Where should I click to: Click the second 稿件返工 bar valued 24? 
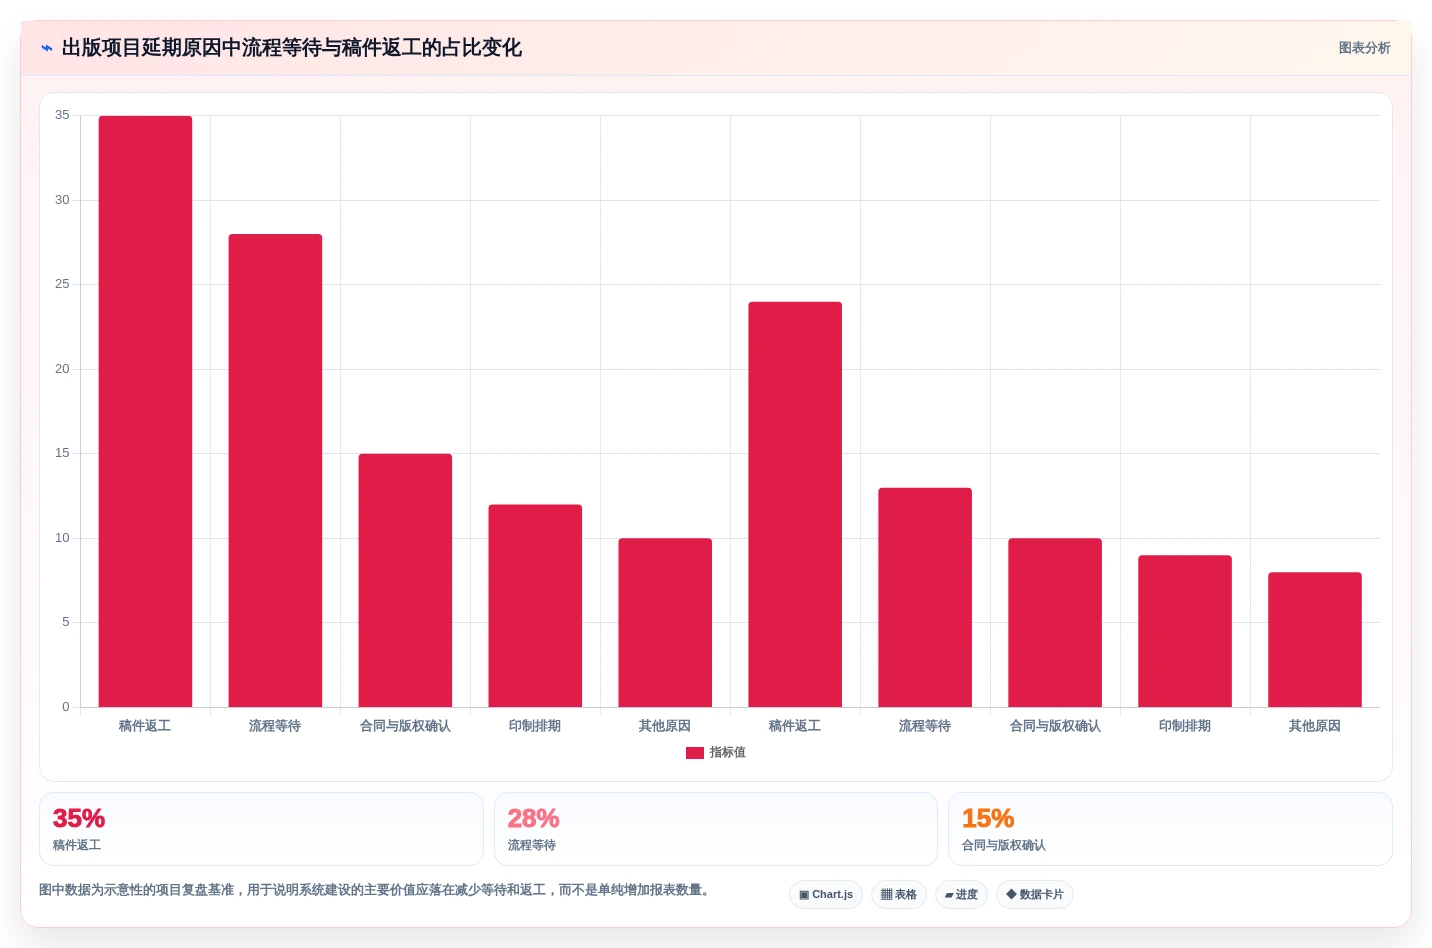coord(795,504)
